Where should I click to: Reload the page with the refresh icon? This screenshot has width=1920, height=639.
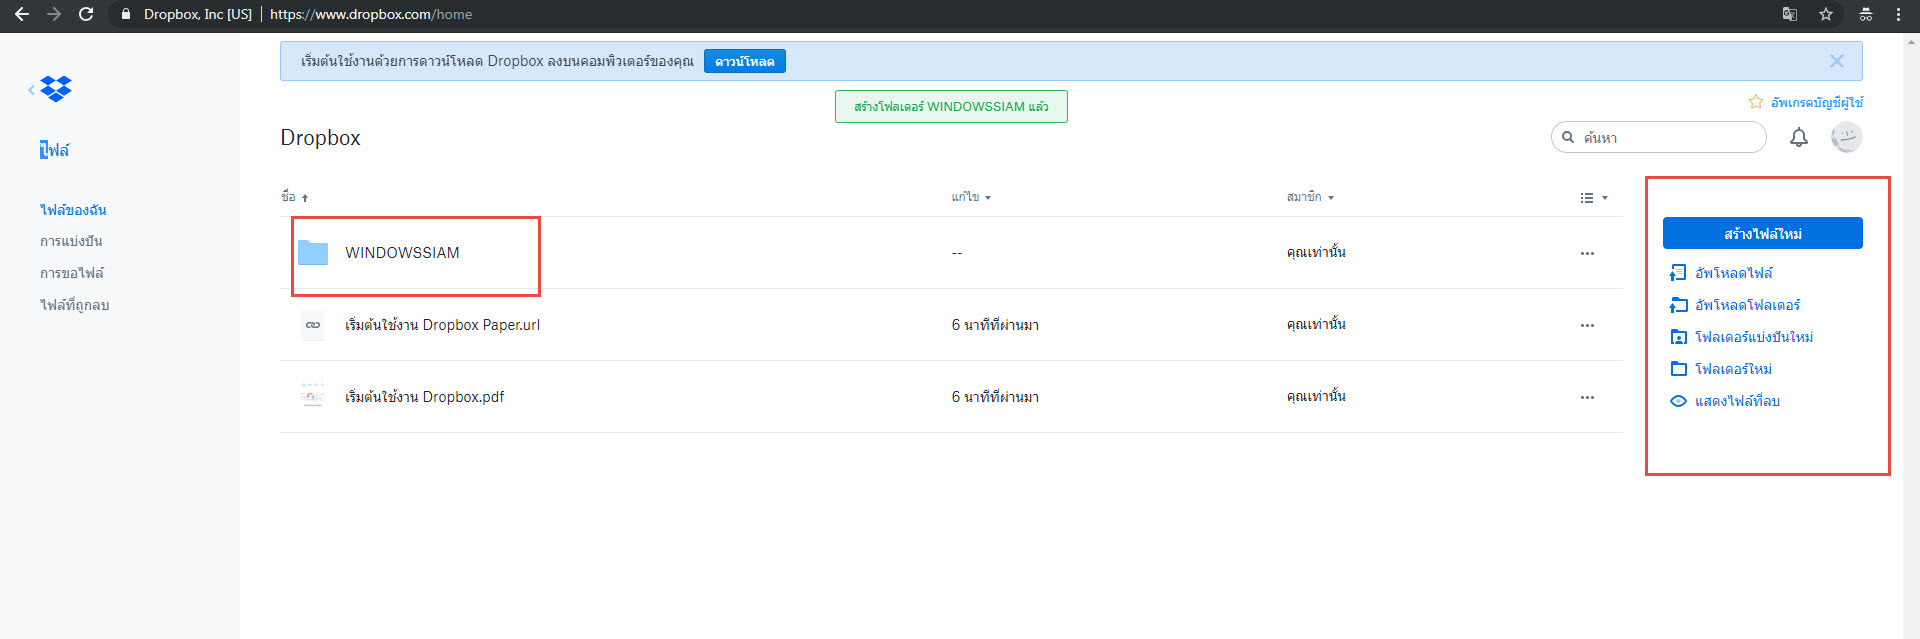coord(86,14)
